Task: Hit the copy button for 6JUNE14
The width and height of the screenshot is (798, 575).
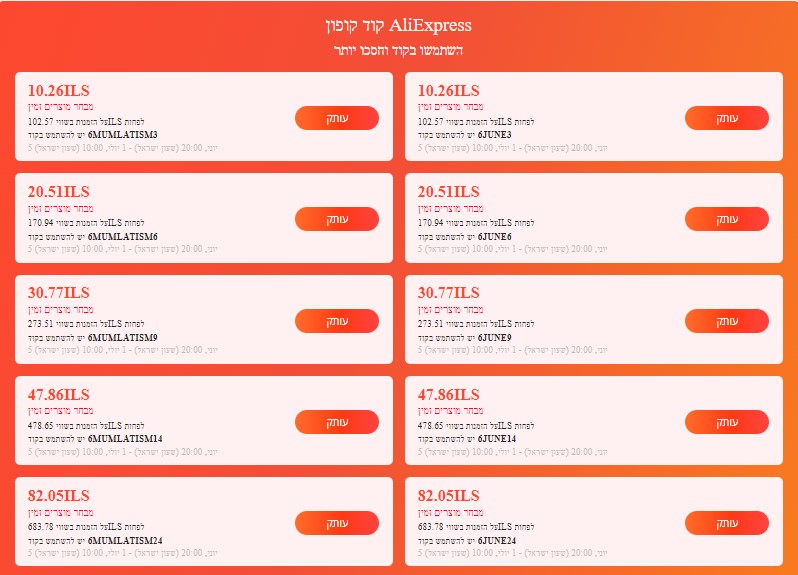Action: point(726,422)
